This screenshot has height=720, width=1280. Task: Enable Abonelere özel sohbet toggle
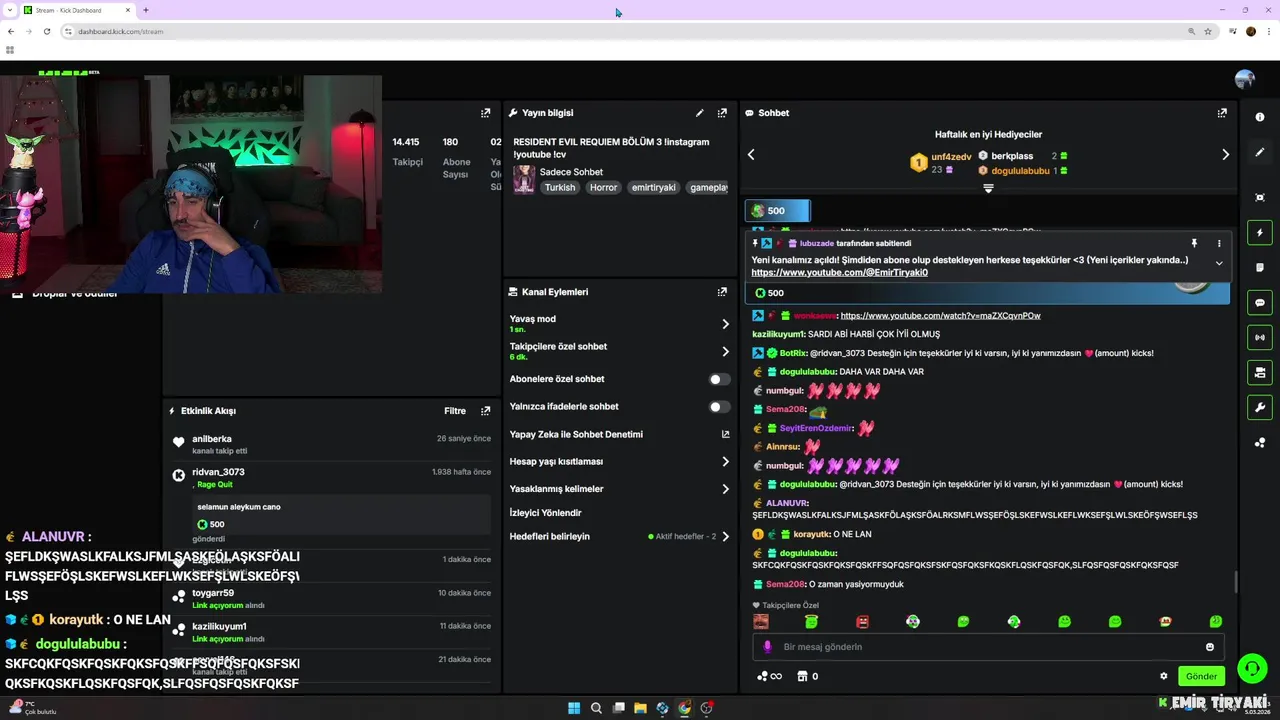click(717, 379)
